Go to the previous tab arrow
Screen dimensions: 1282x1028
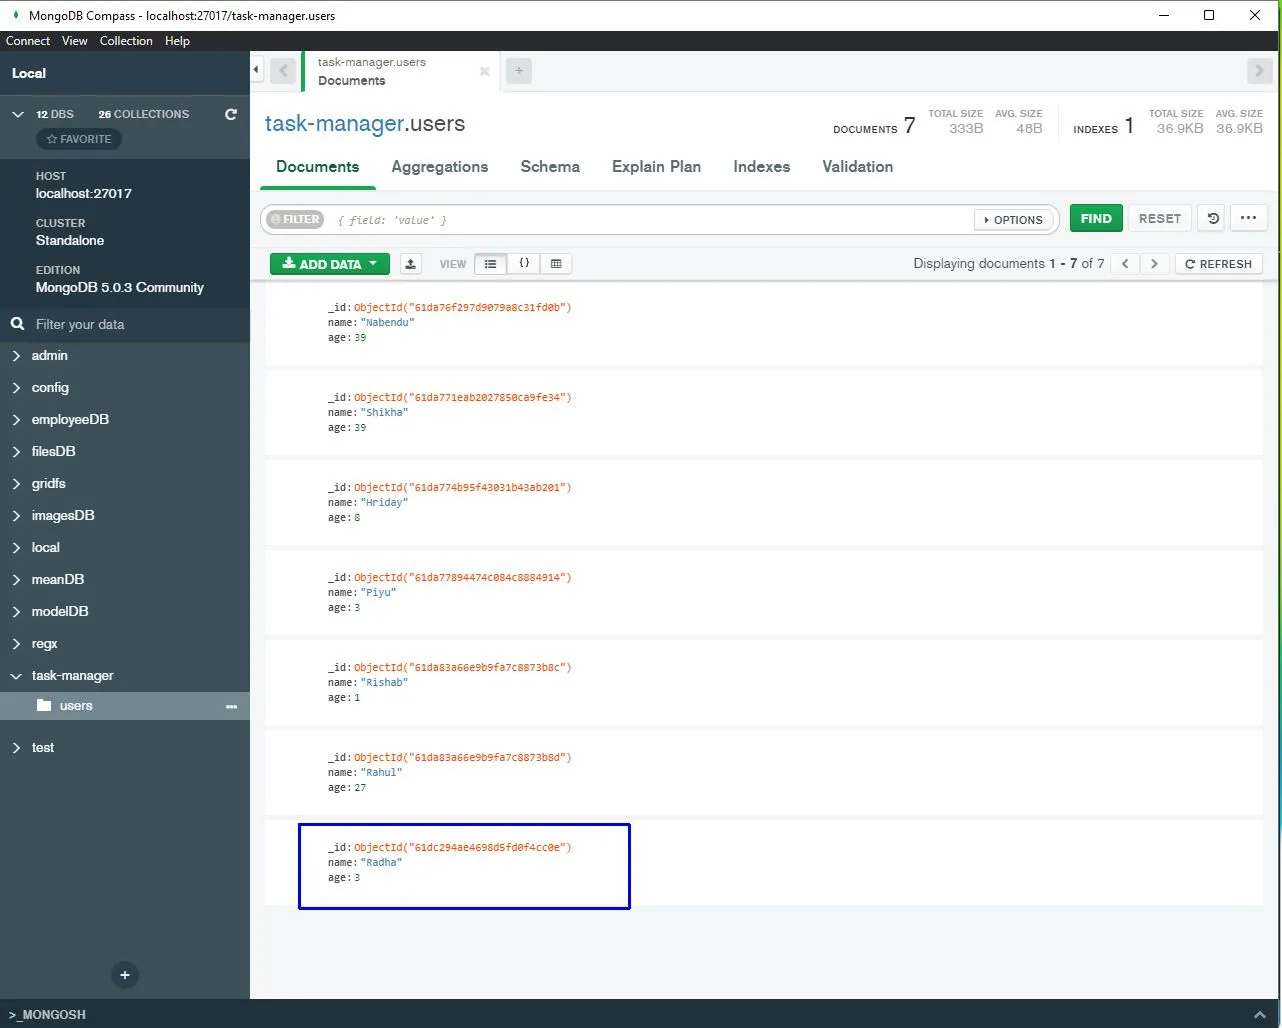pos(283,71)
